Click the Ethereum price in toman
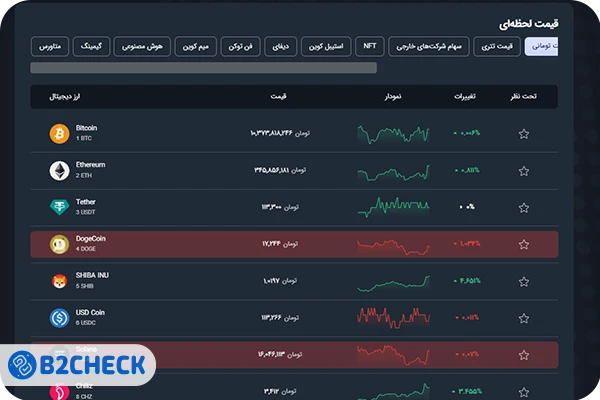The image size is (600, 400). coord(280,170)
